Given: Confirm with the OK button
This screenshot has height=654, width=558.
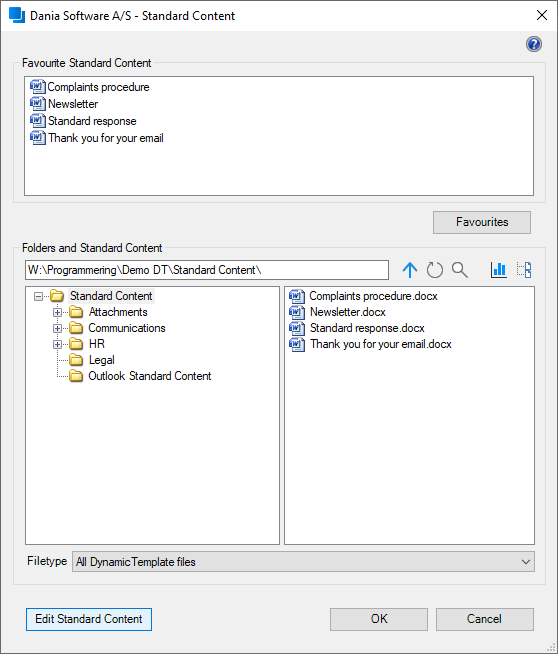Looking at the screenshot, I should (x=379, y=619).
